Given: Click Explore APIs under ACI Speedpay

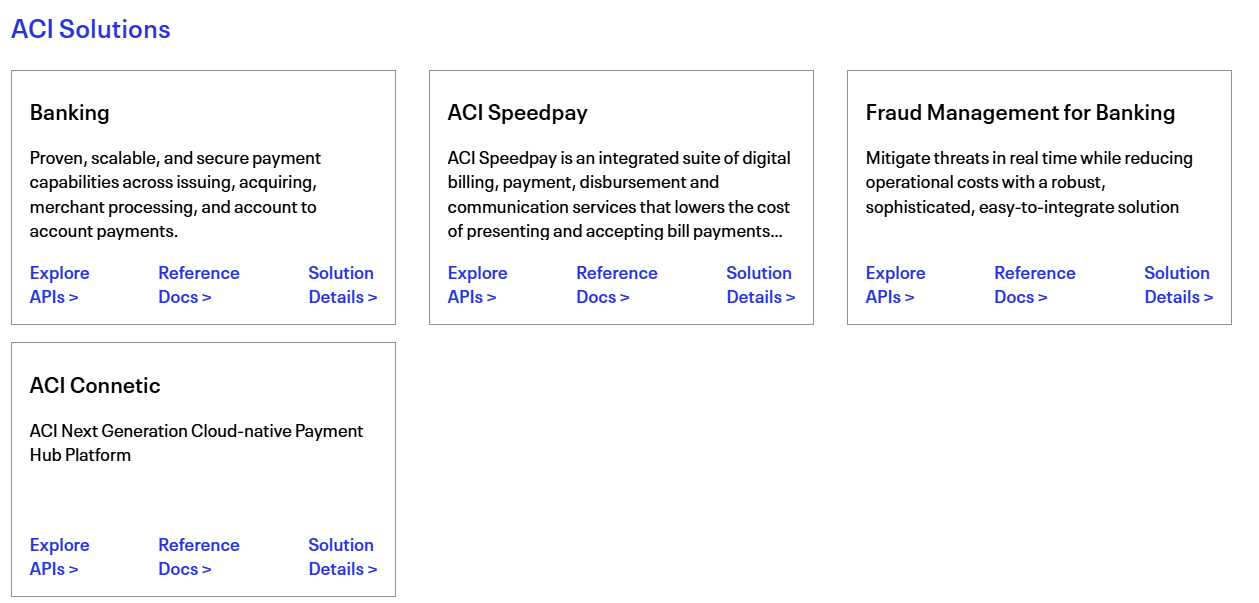Looking at the screenshot, I should (477, 285).
